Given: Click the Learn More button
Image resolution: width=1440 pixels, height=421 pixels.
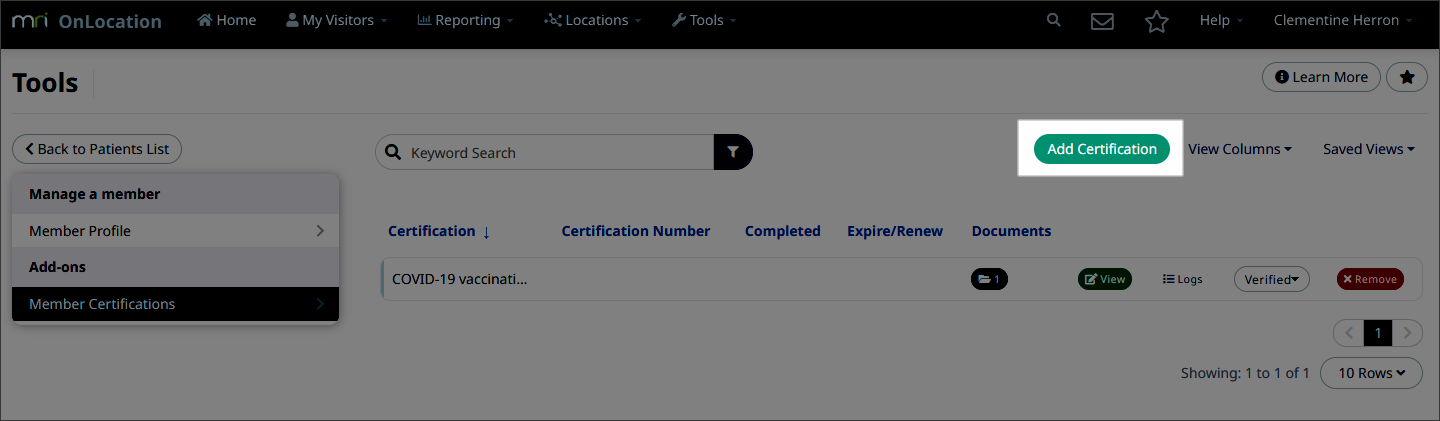Looking at the screenshot, I should 1321,77.
